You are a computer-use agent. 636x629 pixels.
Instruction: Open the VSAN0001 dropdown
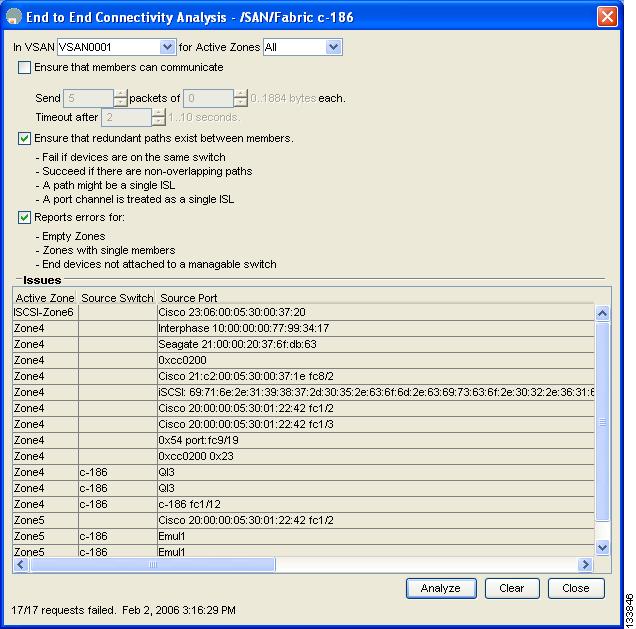(x=167, y=47)
